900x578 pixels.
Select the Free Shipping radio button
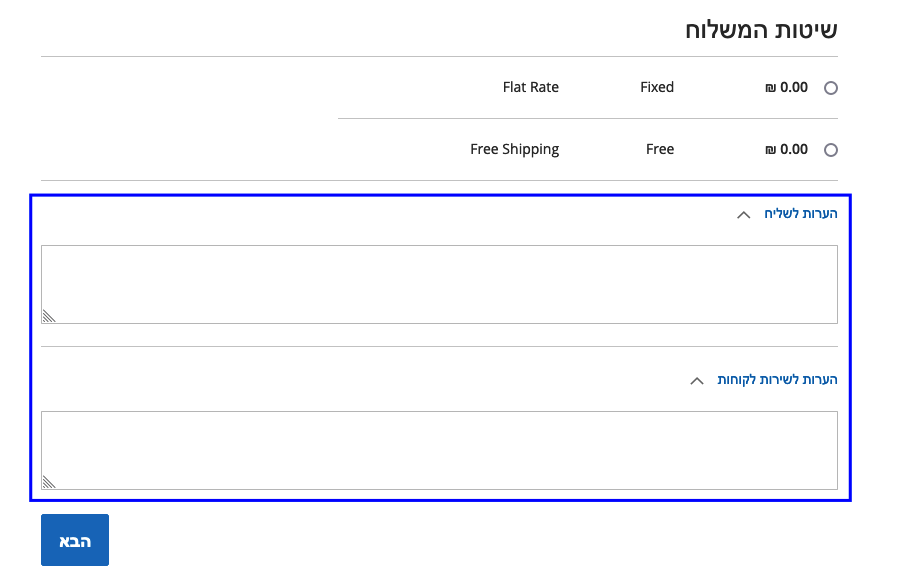(831, 150)
